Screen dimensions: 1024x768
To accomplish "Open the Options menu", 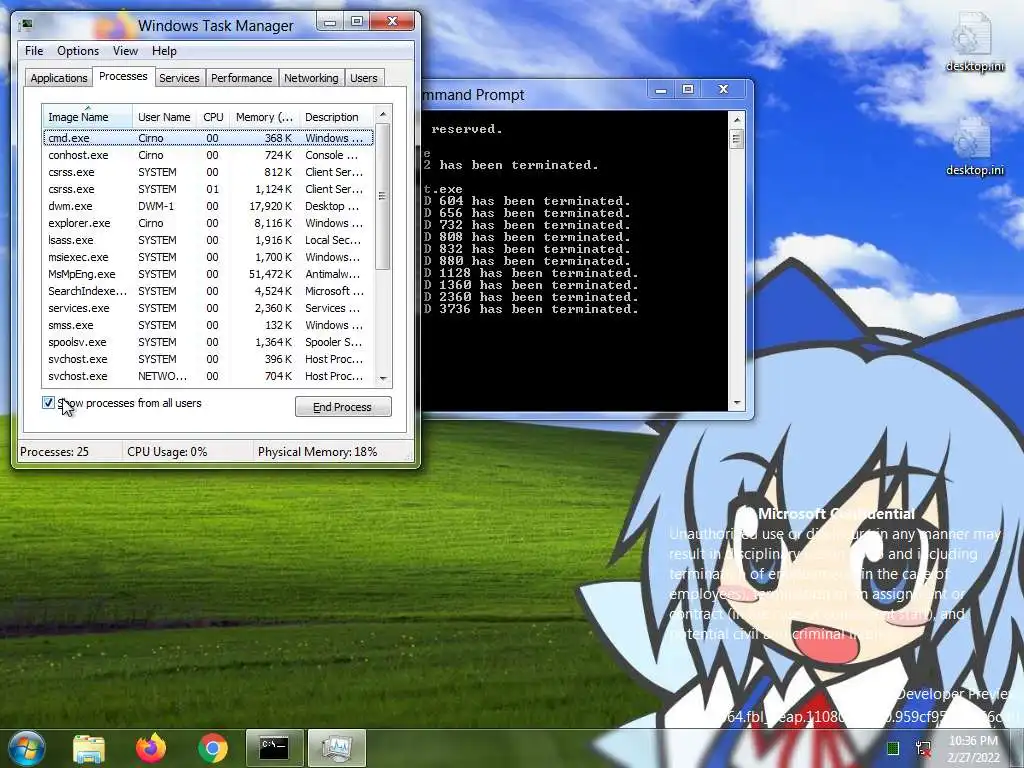I will (x=78, y=51).
